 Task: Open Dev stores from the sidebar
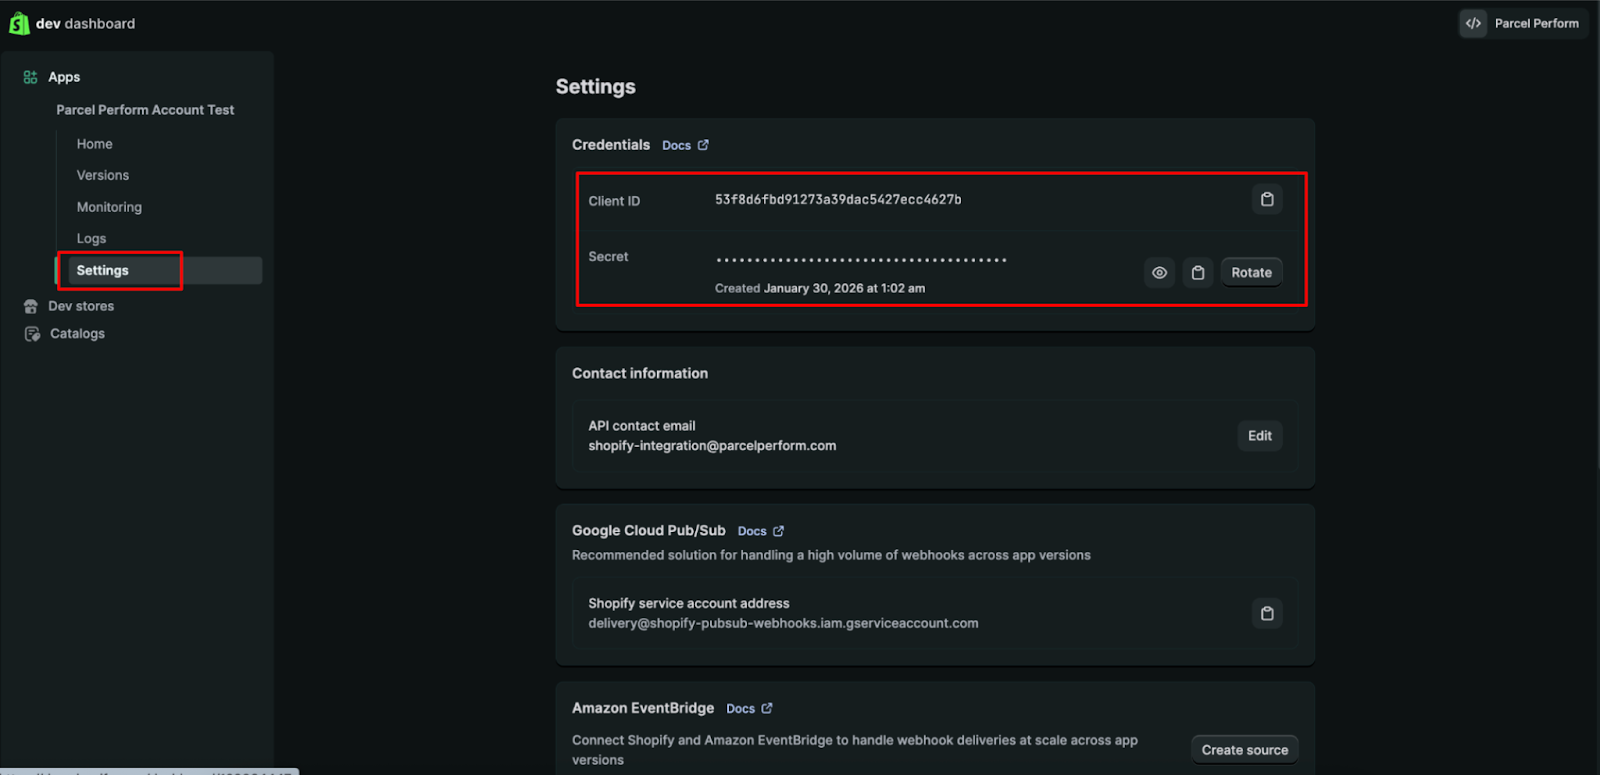[81, 306]
